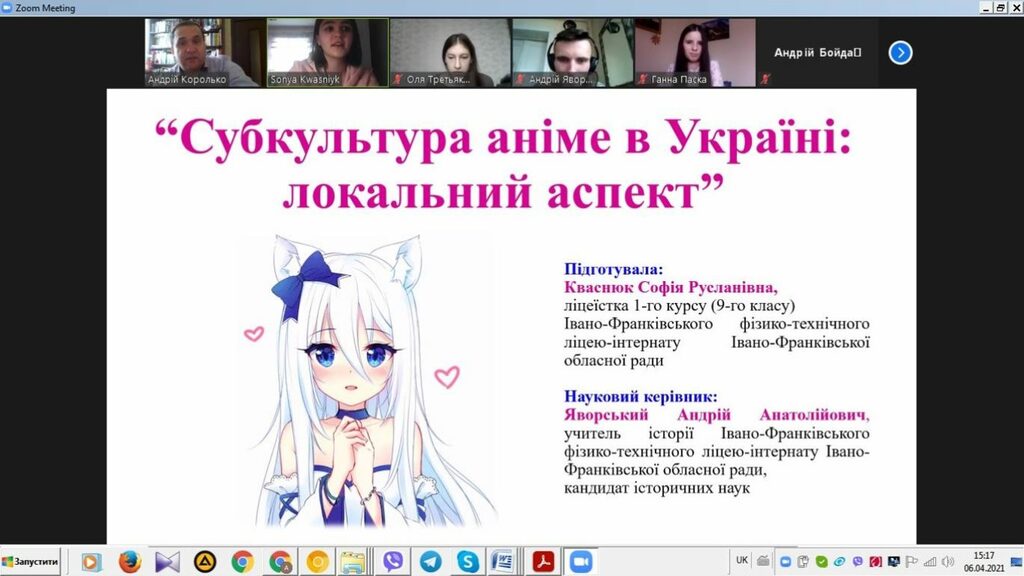
Task: Open Windows Explorer folder in taskbar
Action: coord(354,562)
